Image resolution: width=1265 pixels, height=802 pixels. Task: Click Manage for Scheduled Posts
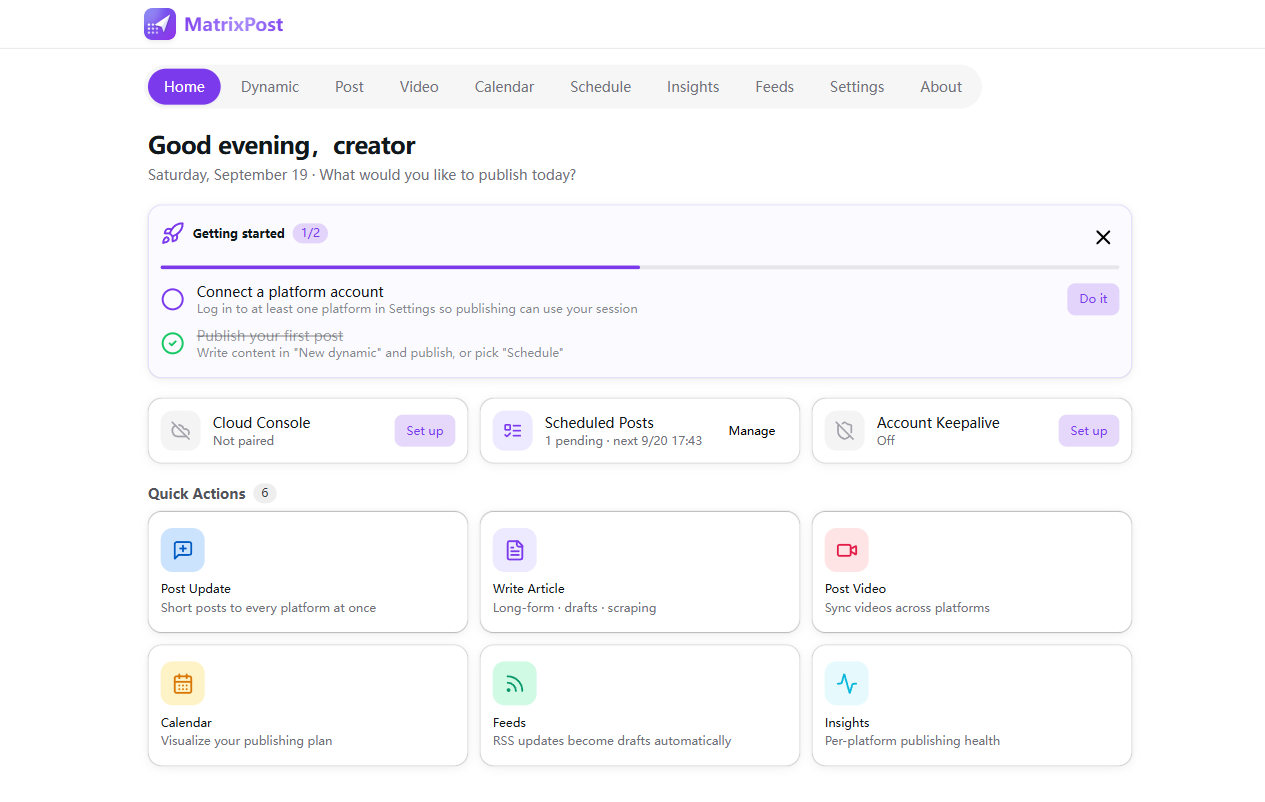pyautogui.click(x=752, y=431)
